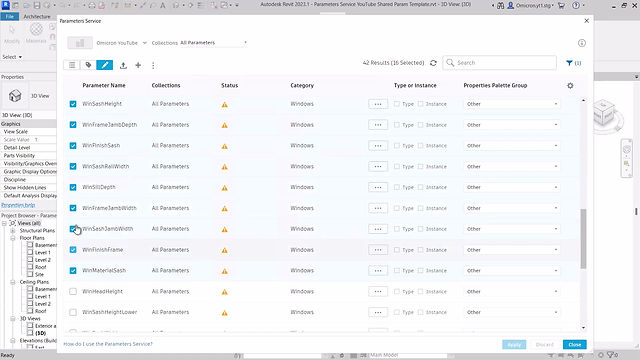Open the Properties help link
640x360 pixels.
(18, 205)
